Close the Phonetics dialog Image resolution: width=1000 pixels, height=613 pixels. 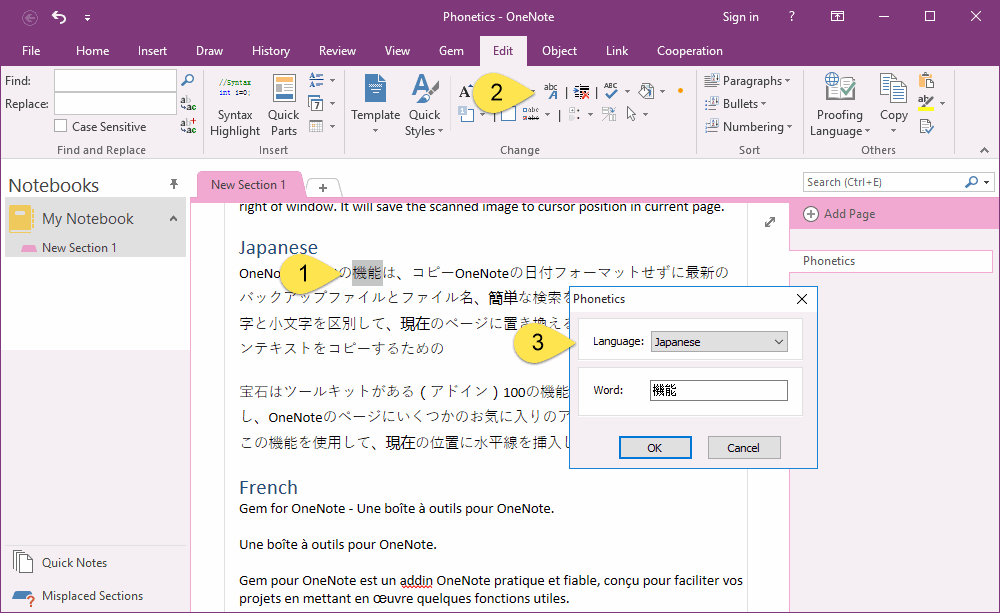pyautogui.click(x=802, y=299)
